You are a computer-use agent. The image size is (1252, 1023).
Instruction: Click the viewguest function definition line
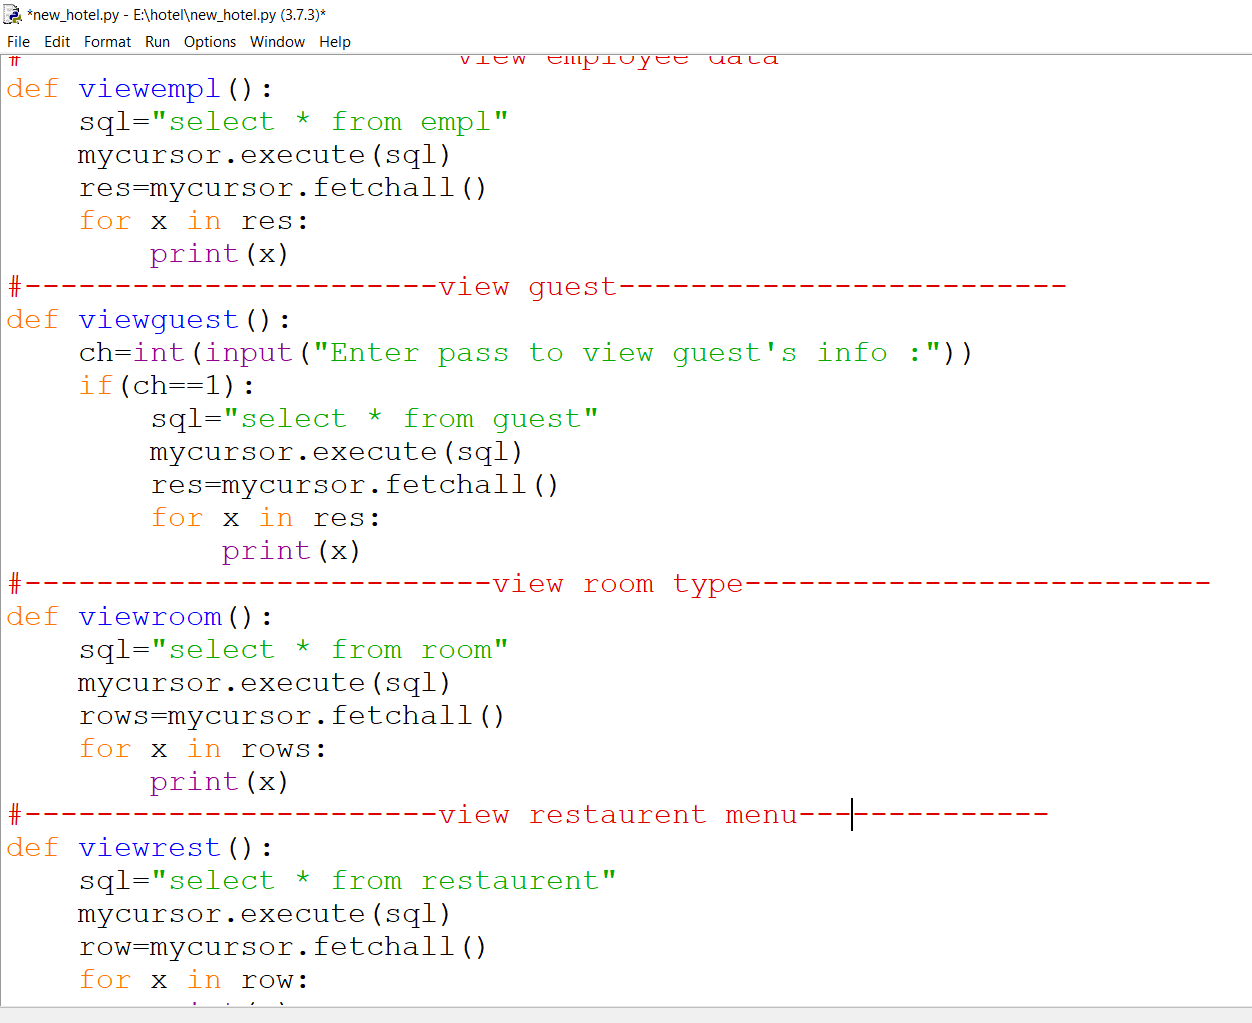(158, 319)
